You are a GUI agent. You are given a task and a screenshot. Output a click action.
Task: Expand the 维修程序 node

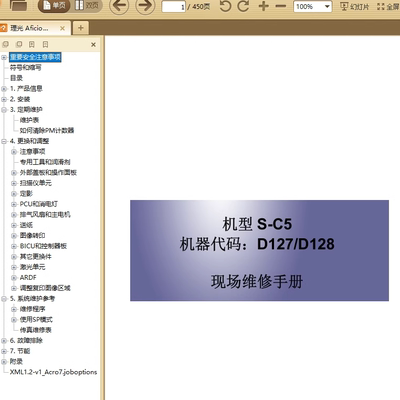point(14,309)
